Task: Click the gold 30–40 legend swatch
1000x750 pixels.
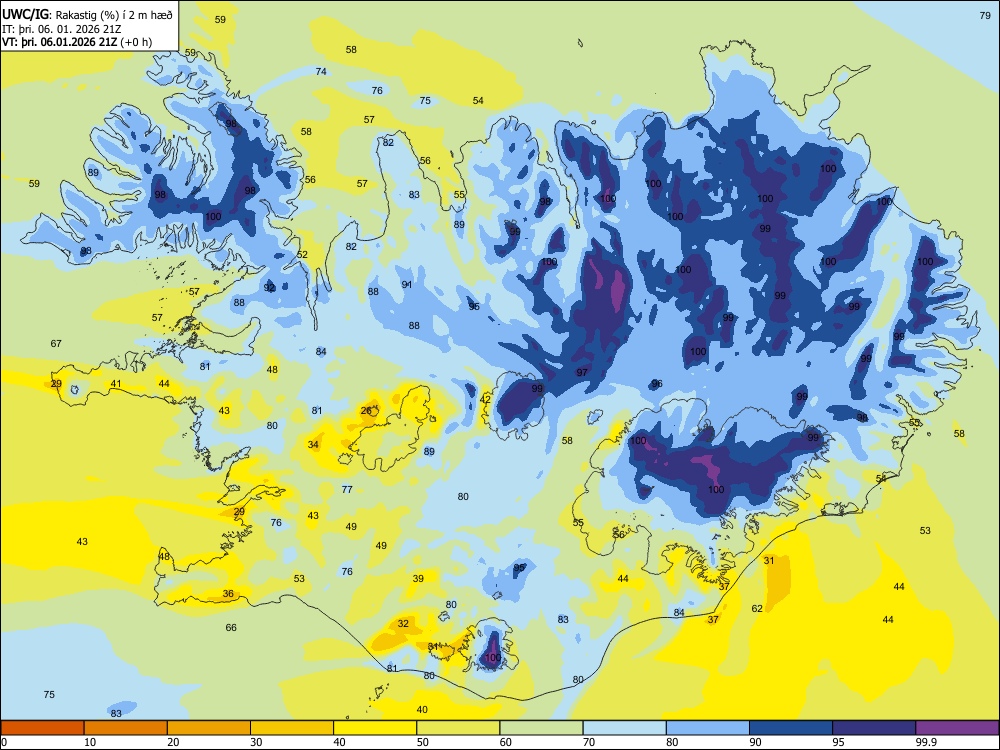Action: point(292,728)
